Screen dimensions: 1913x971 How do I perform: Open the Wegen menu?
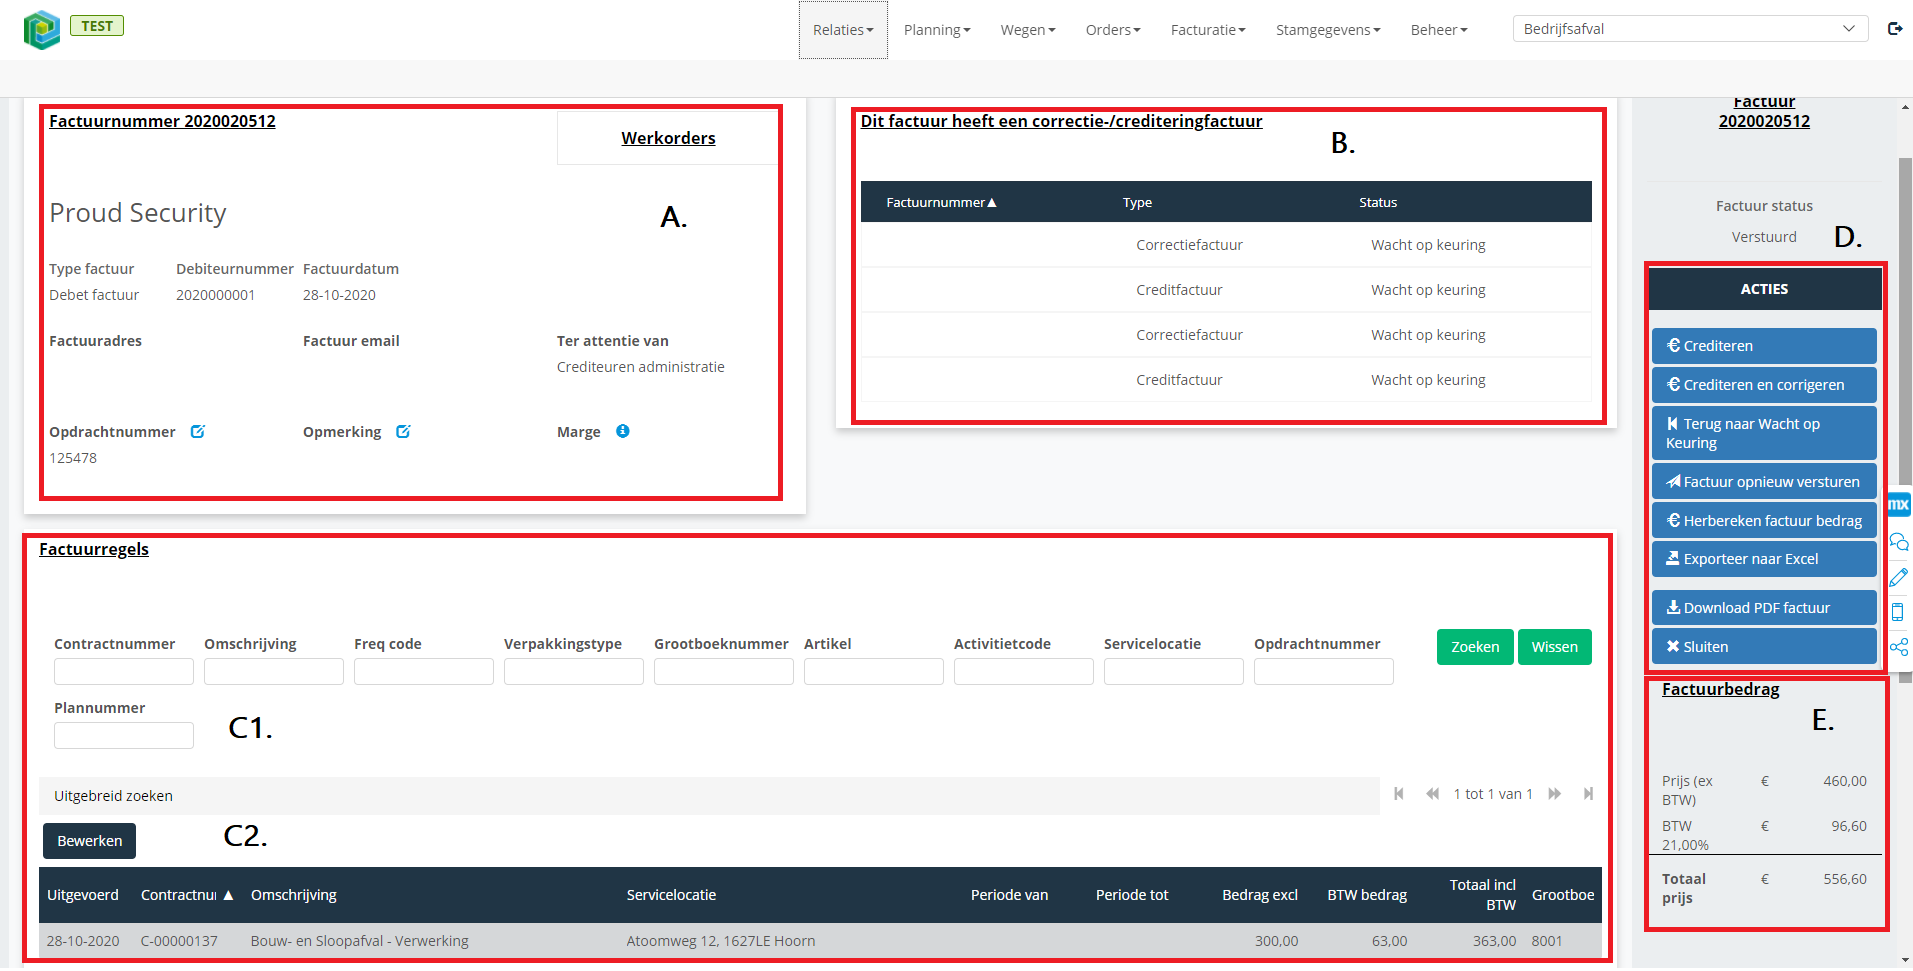(x=1028, y=30)
